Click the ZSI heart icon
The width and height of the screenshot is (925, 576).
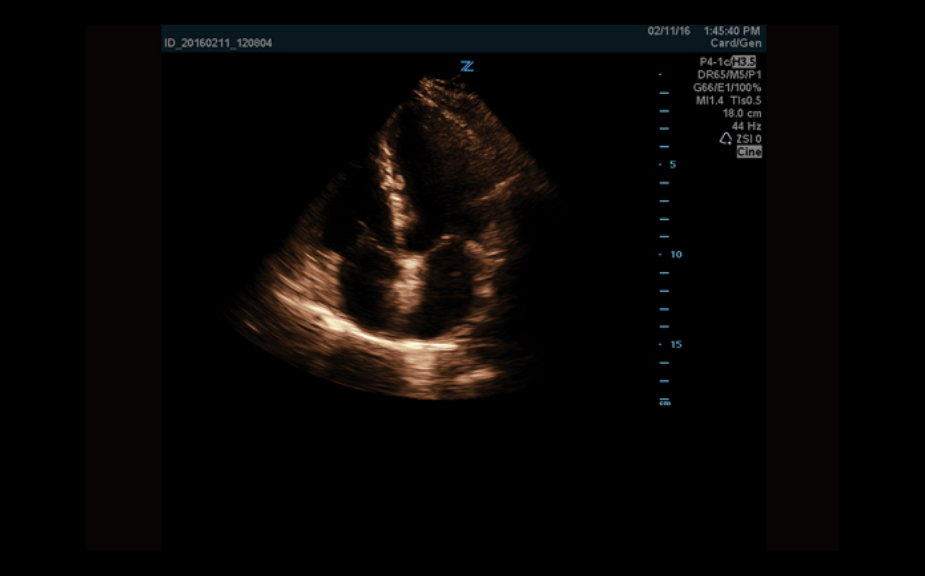[x=726, y=139]
